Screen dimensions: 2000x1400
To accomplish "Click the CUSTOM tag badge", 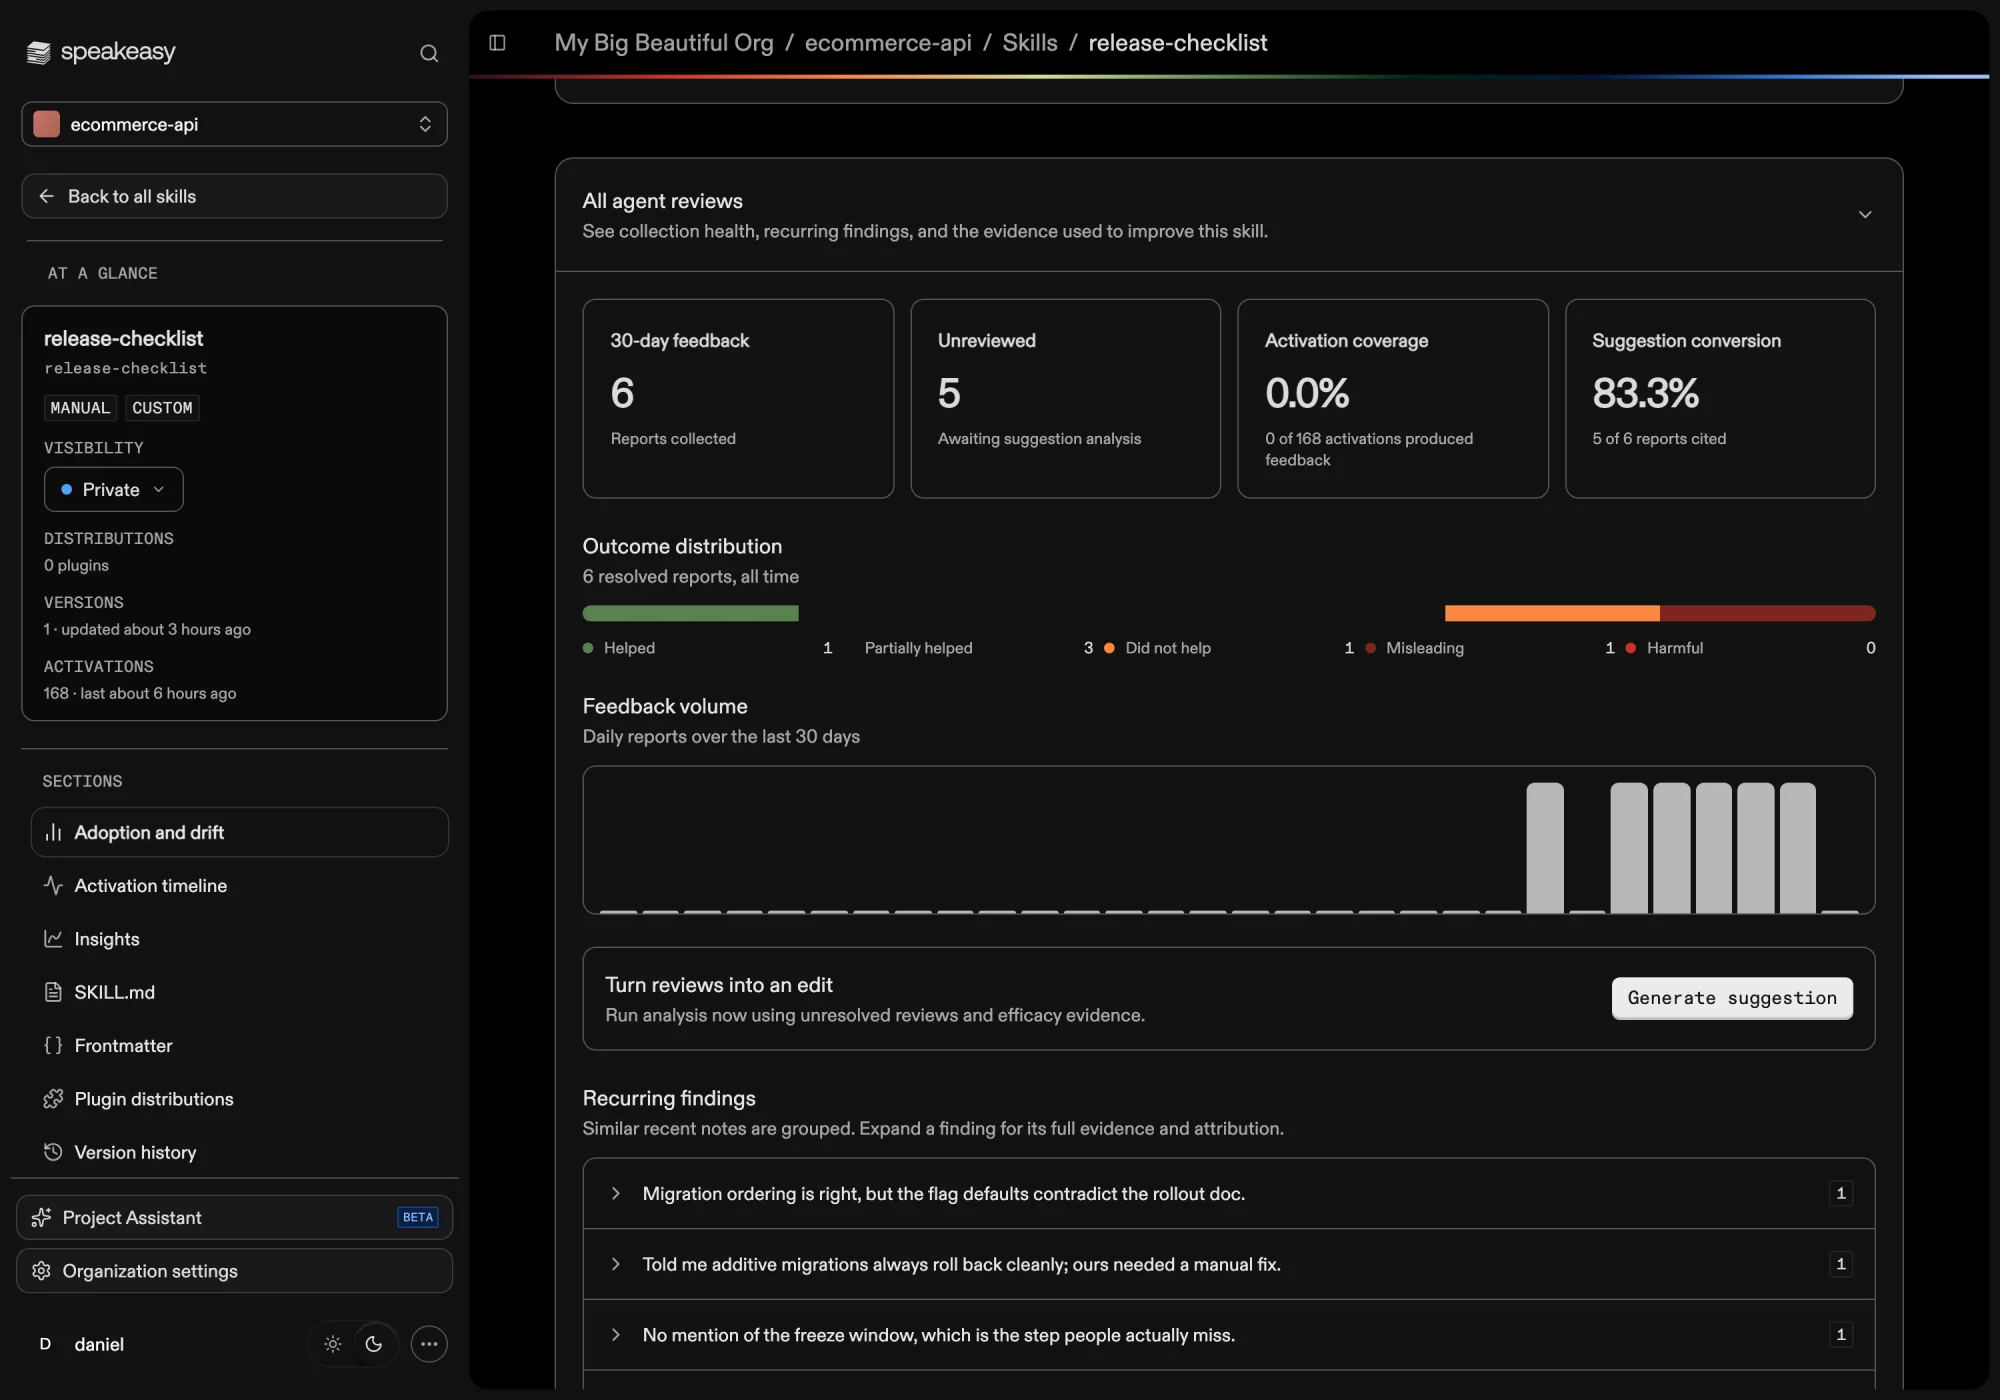I will pos(162,408).
